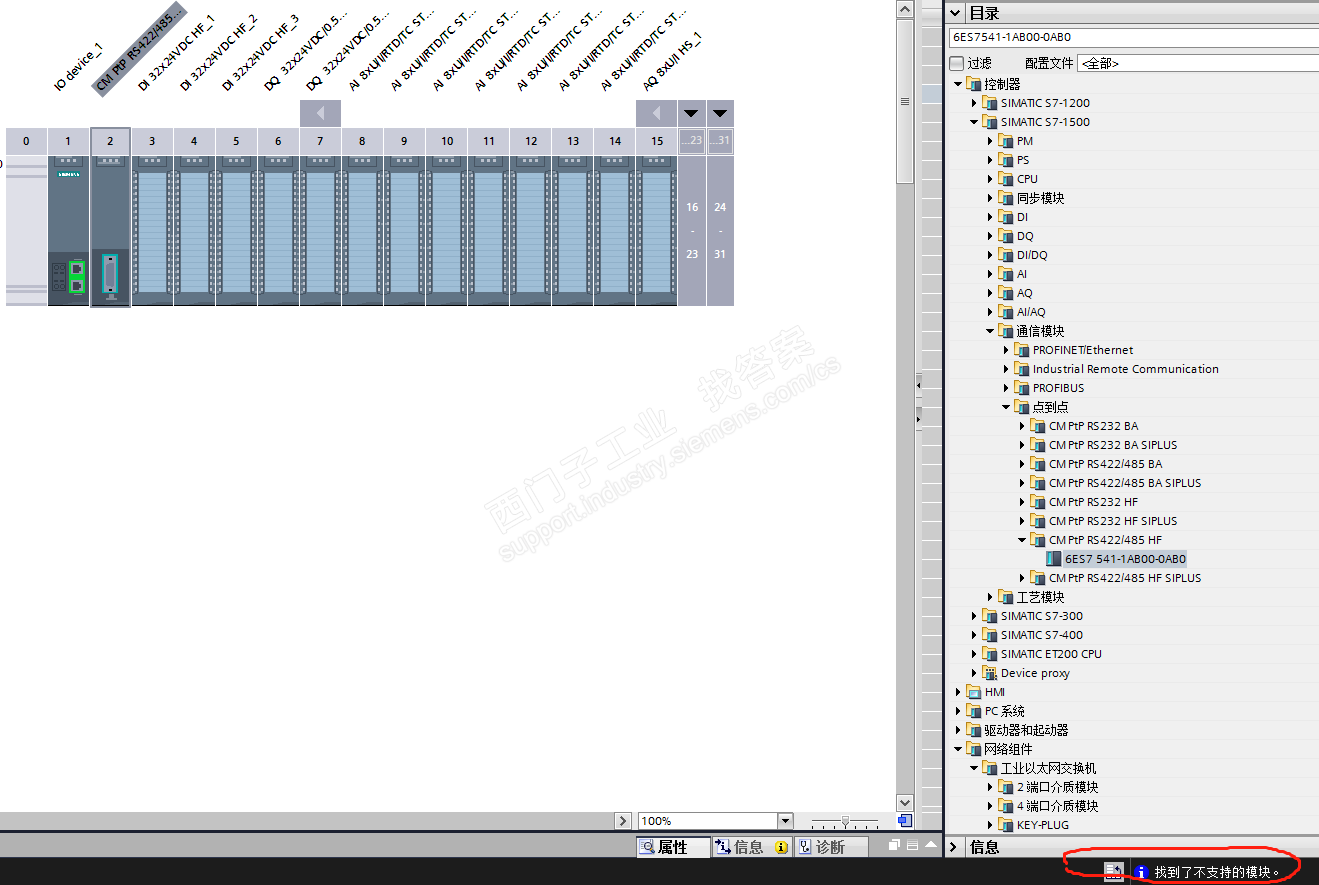Click the yellow info badge on 信息 tab

tap(781, 847)
